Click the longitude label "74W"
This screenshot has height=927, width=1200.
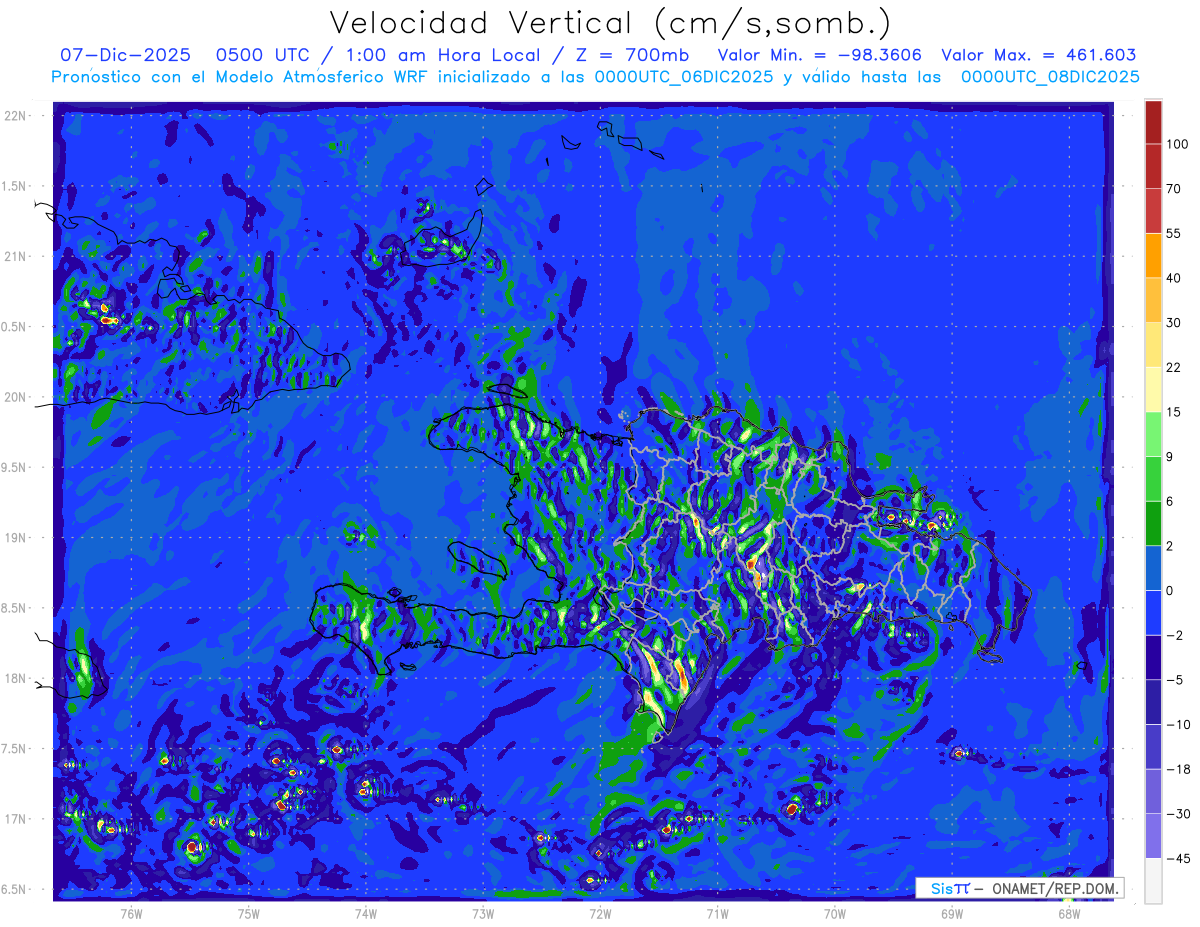click(x=366, y=914)
